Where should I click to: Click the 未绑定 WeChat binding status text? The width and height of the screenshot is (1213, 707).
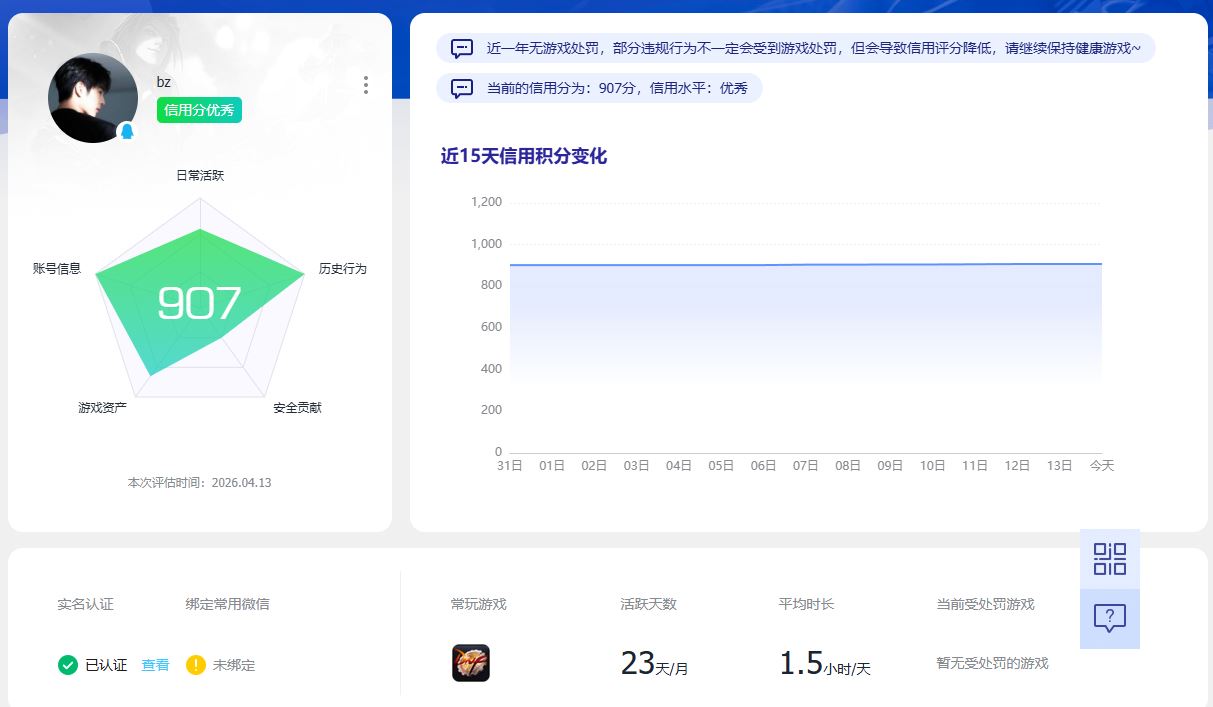[234, 665]
